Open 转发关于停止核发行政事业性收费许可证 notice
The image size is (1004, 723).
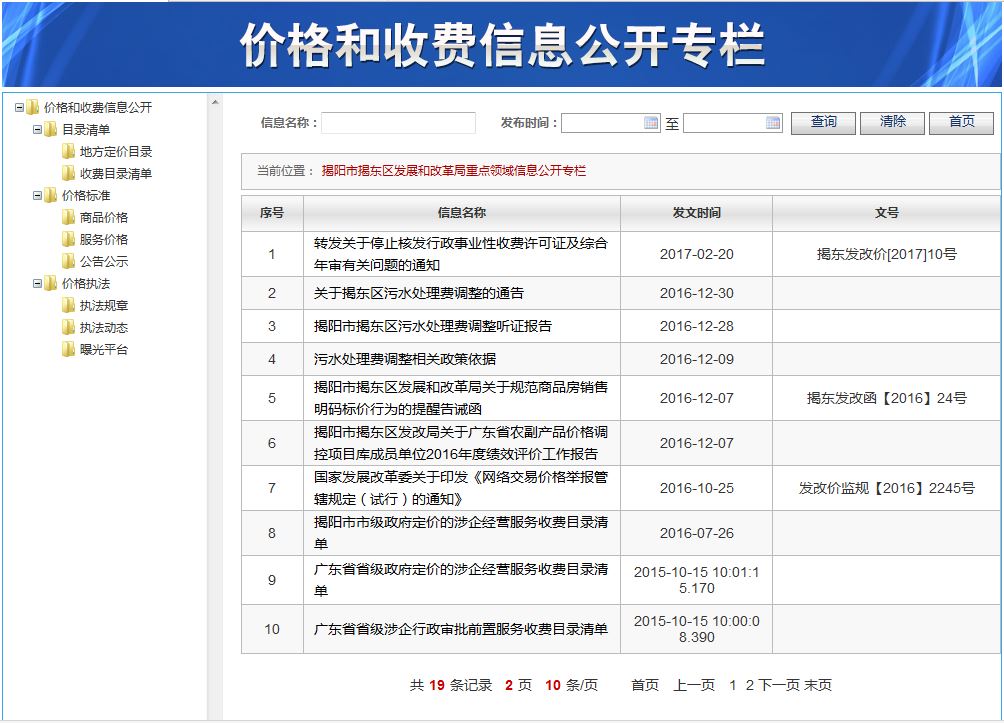pos(460,254)
